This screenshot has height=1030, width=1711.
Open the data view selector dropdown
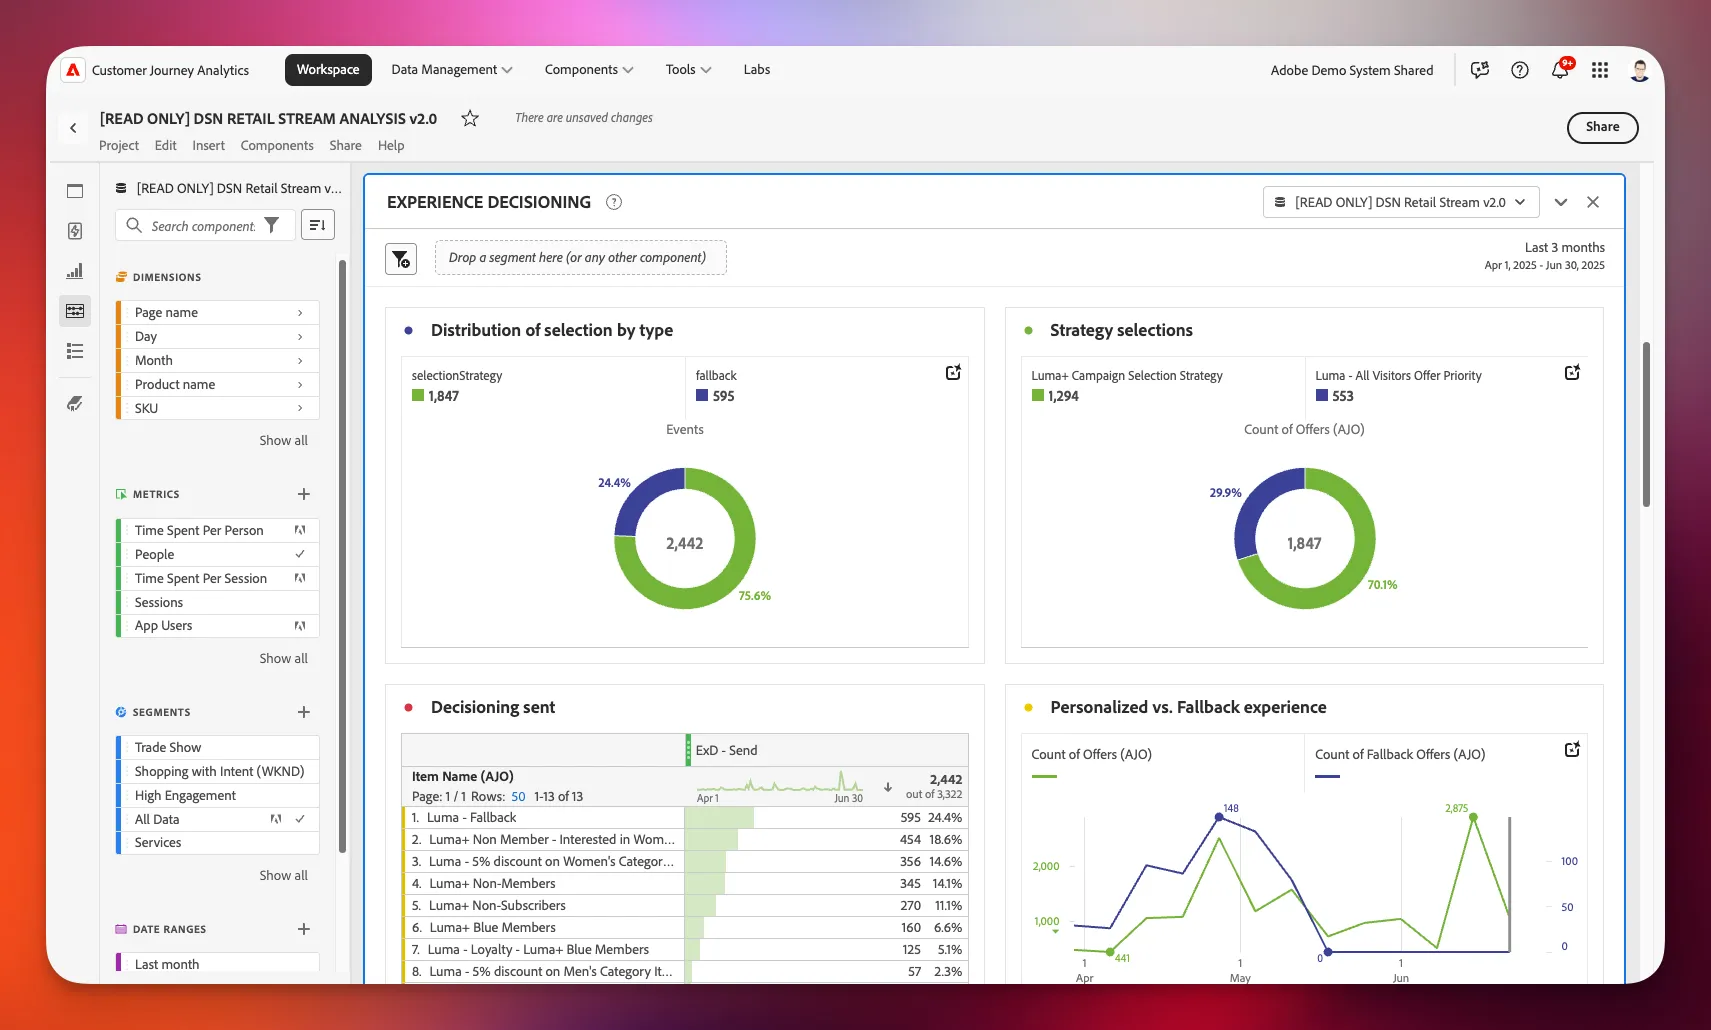click(x=1401, y=202)
